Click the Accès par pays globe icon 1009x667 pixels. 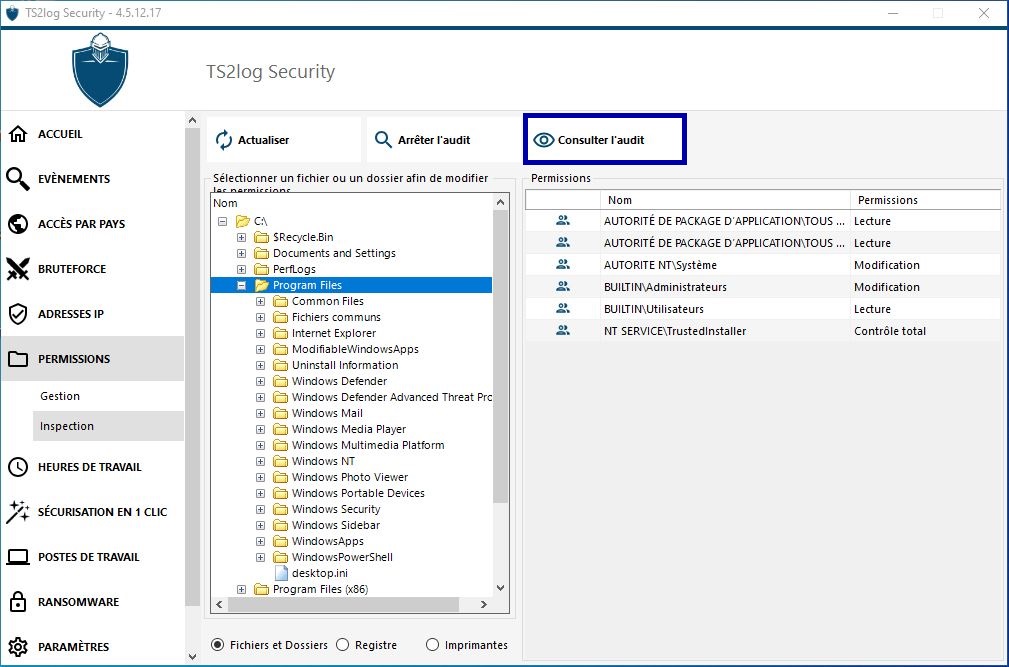click(x=18, y=224)
